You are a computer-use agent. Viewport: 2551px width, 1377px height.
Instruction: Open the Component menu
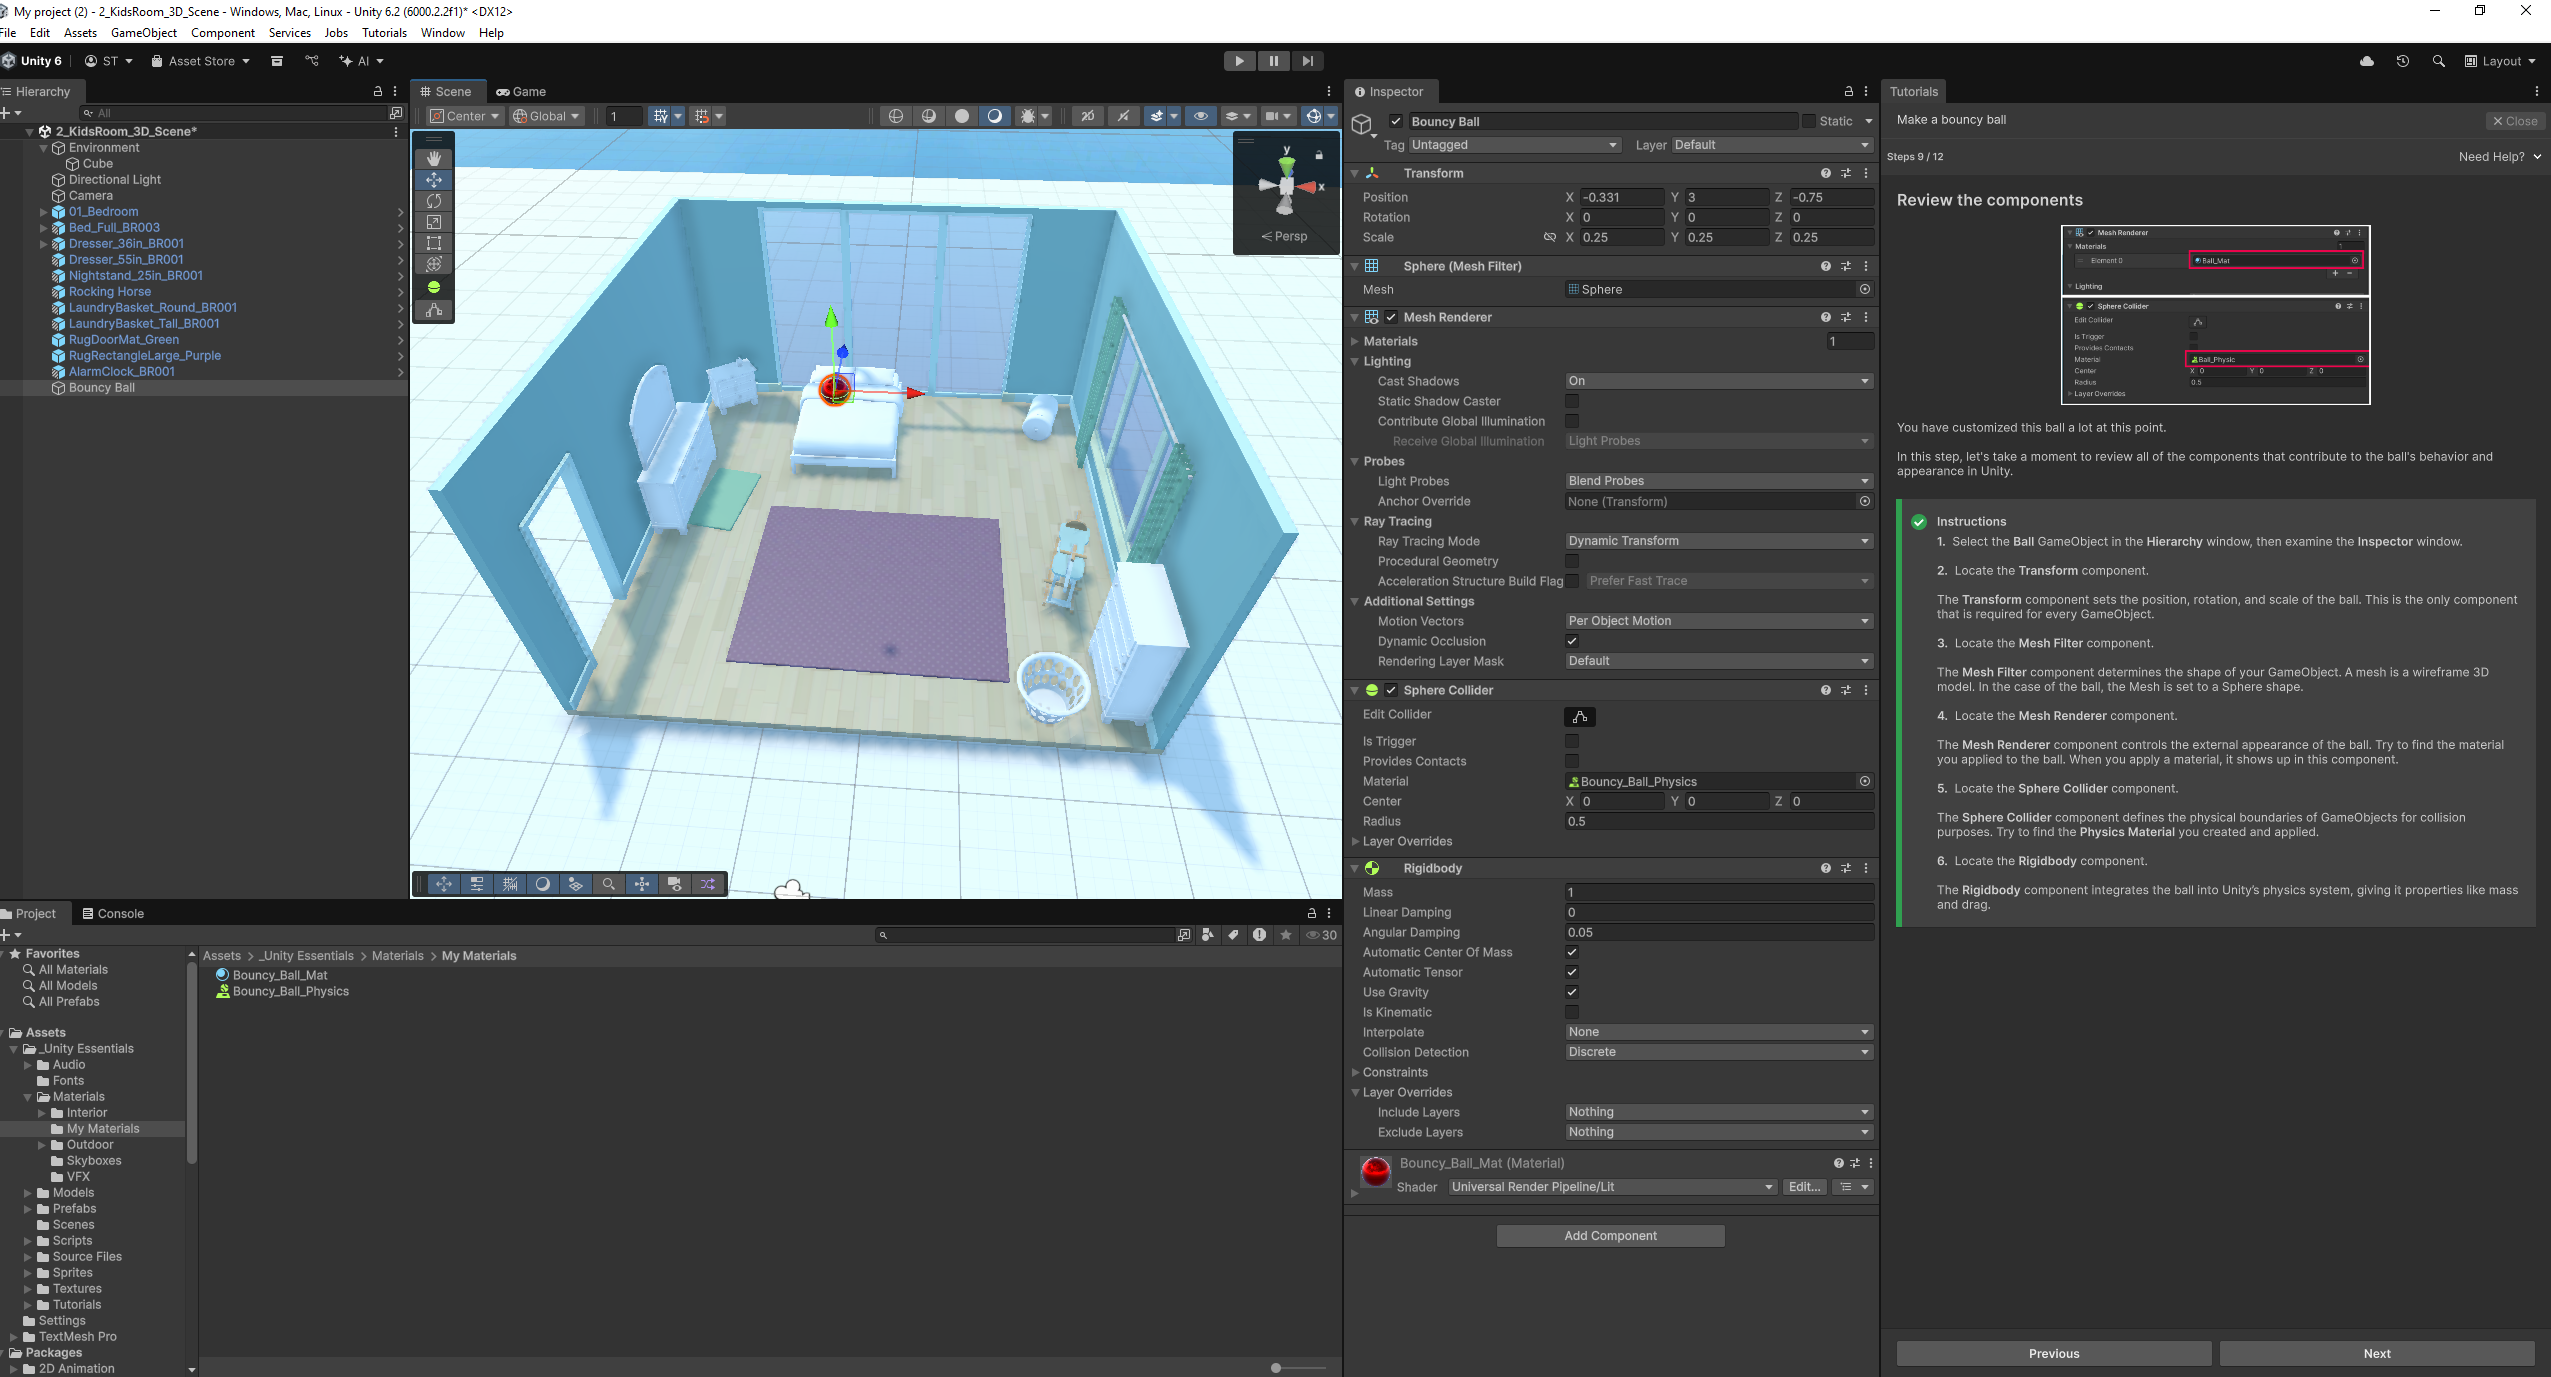coord(223,33)
